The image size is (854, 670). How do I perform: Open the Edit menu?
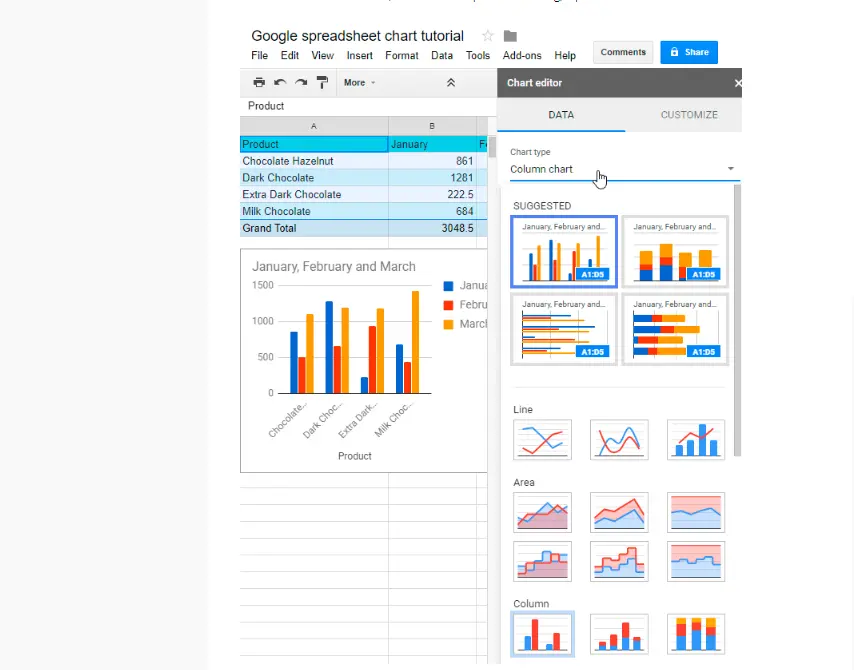(x=290, y=56)
